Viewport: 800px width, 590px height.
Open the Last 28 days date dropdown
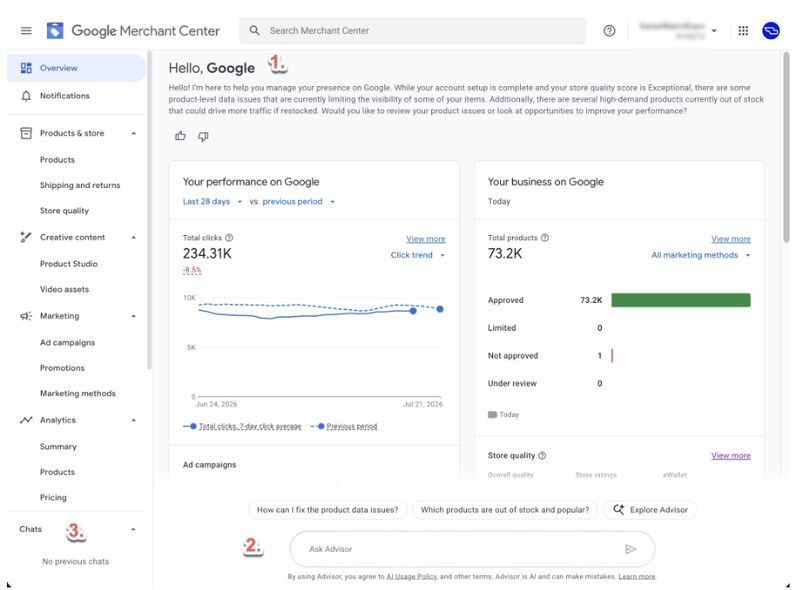(212, 202)
